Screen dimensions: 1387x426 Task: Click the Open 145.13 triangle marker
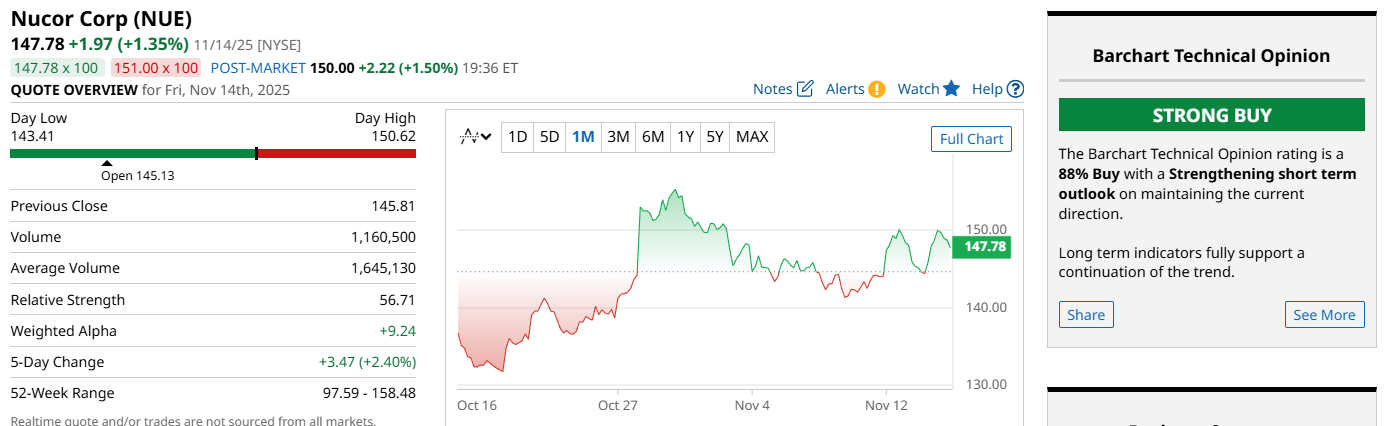pos(107,163)
